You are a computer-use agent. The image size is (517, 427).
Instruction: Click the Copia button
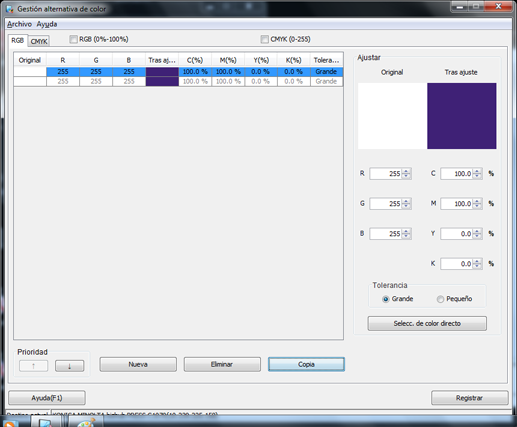[306, 364]
